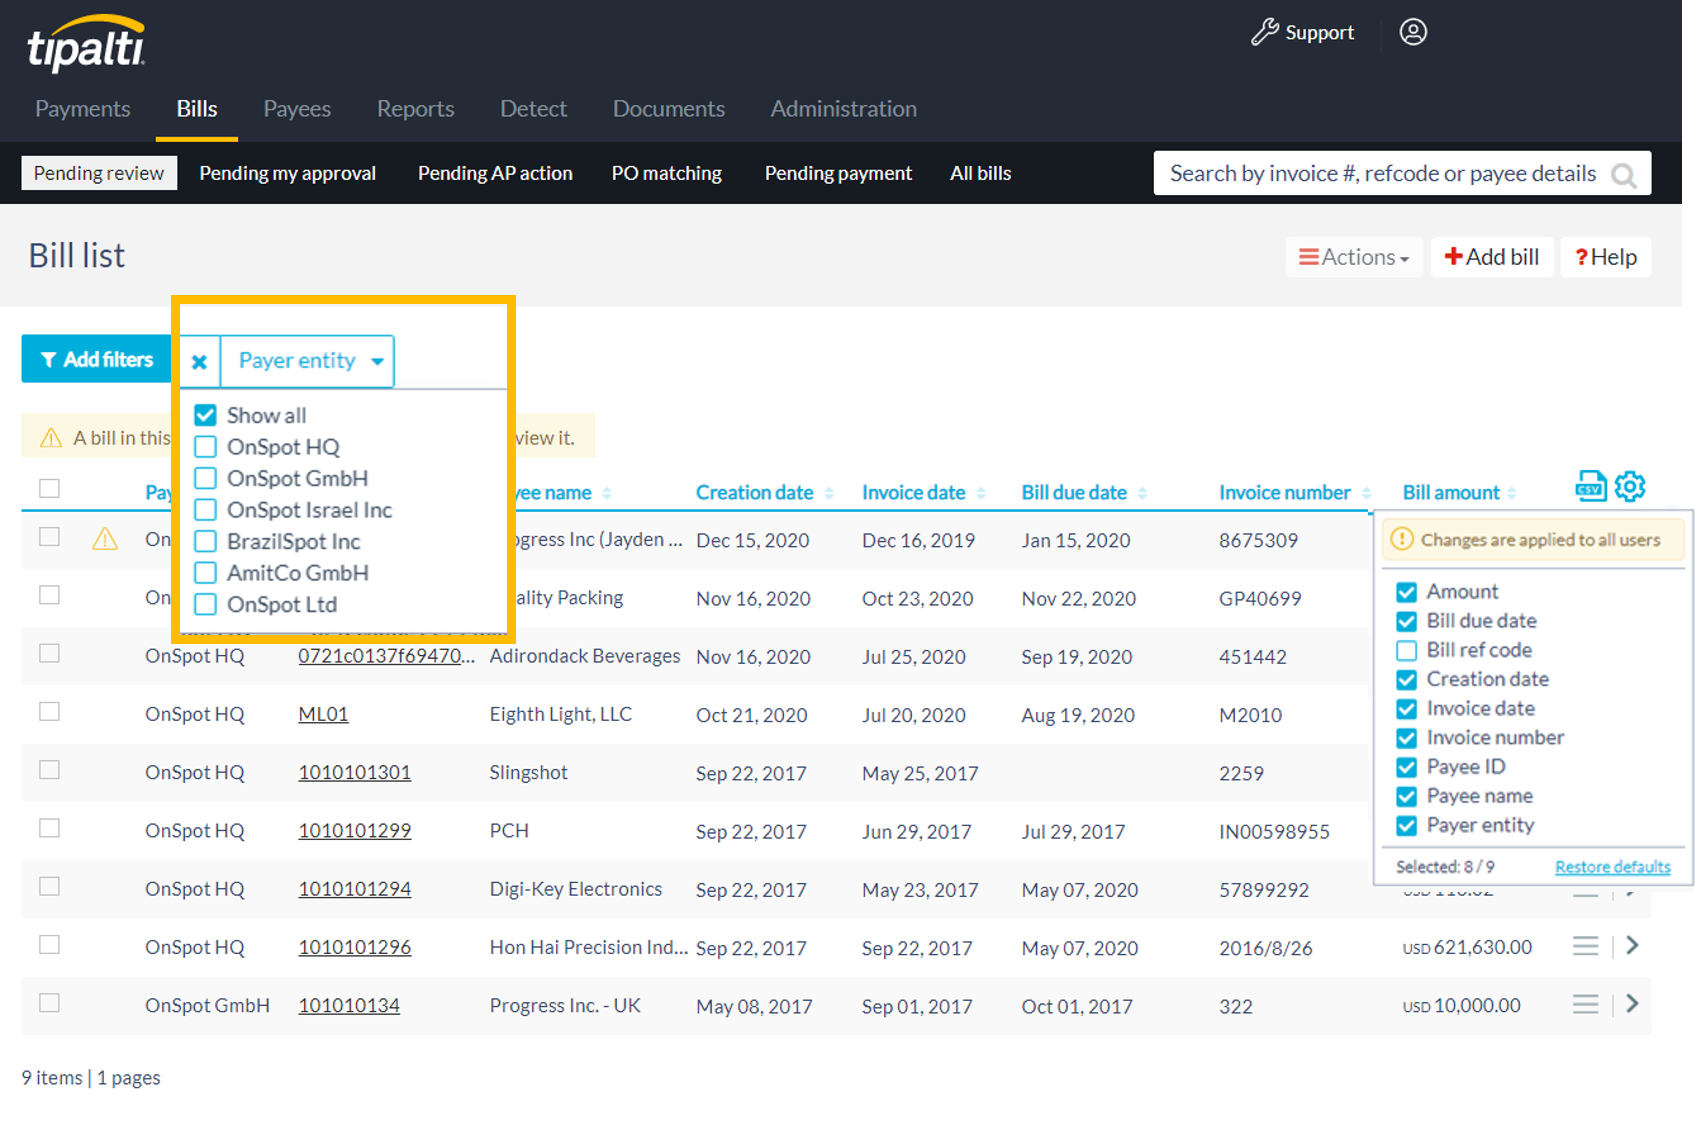Open the row actions hamburger icon for PCH bill
The image size is (1704, 1125).
(1585, 830)
